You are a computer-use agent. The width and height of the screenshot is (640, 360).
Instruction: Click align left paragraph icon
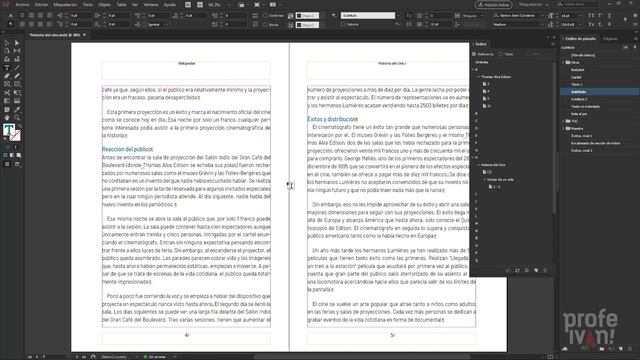click(22, 16)
